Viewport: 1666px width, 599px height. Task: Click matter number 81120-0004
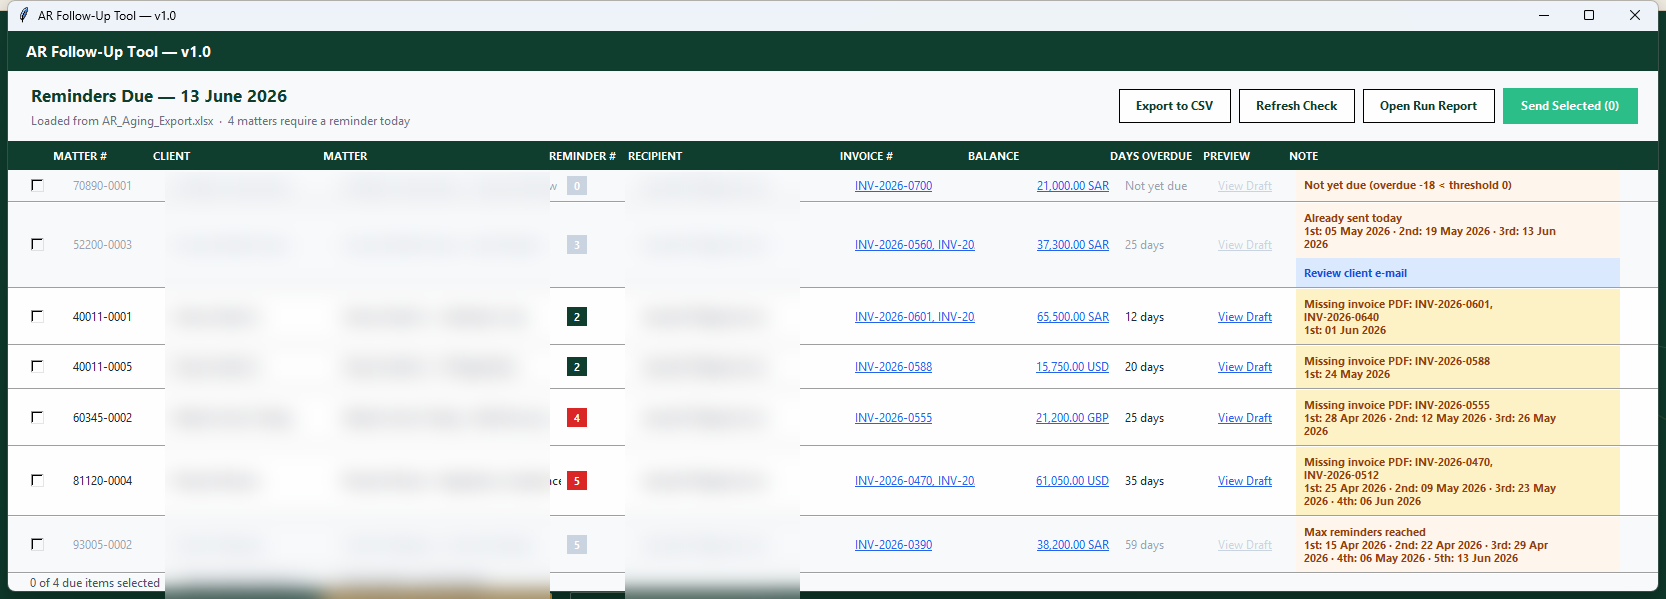102,481
